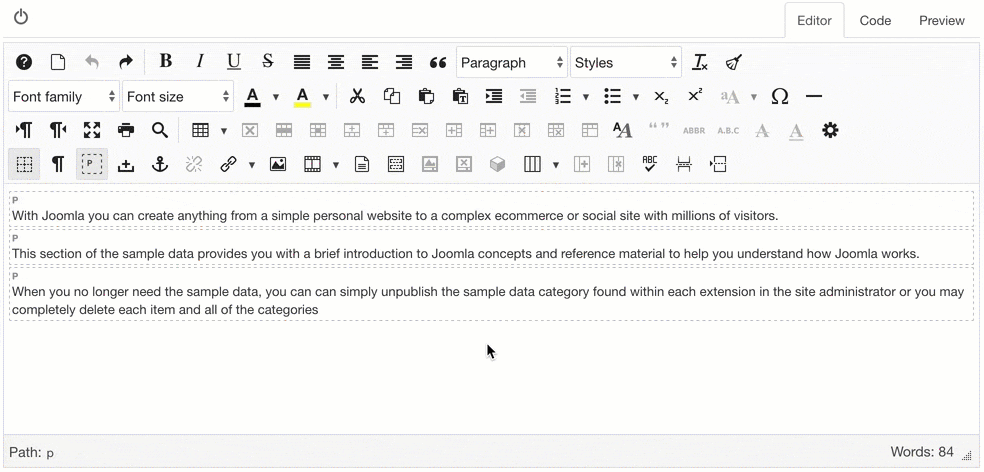The width and height of the screenshot is (984, 472).
Task: Click the Insert Image icon
Action: click(x=278, y=164)
